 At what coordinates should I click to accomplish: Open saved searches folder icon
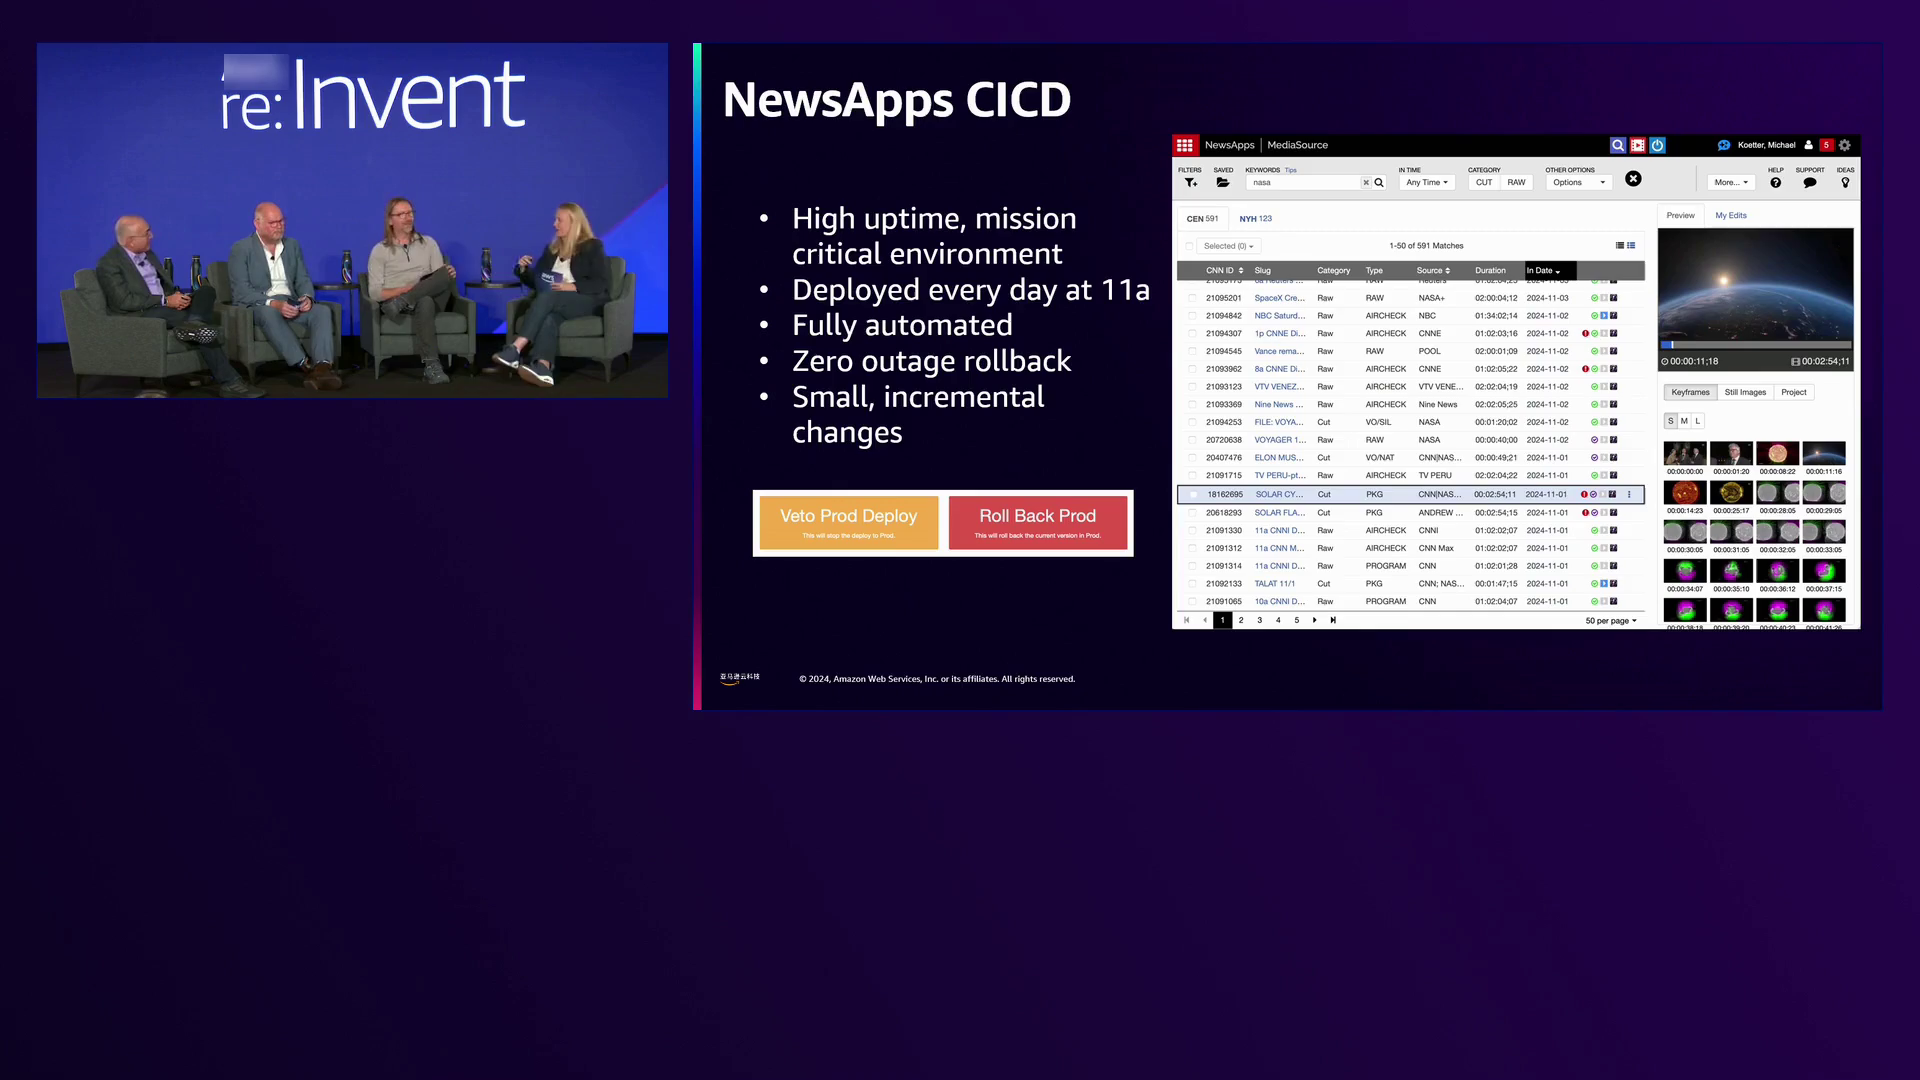click(x=1222, y=182)
